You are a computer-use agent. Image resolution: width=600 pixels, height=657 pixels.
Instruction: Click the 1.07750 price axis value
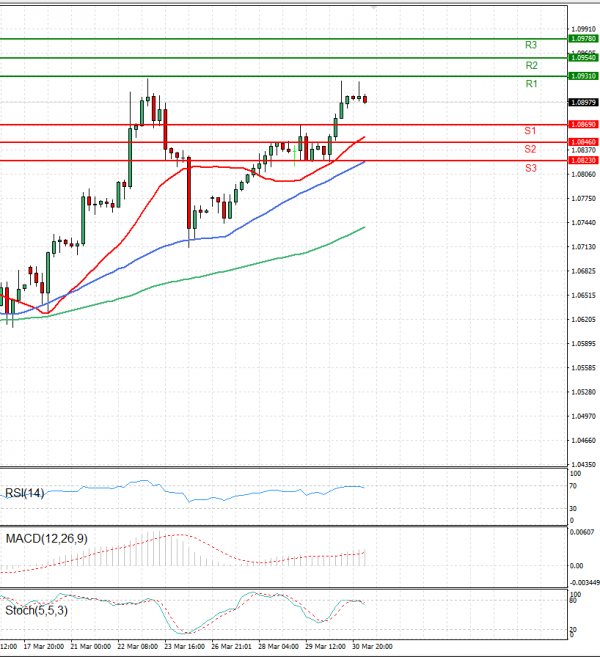pyautogui.click(x=583, y=199)
